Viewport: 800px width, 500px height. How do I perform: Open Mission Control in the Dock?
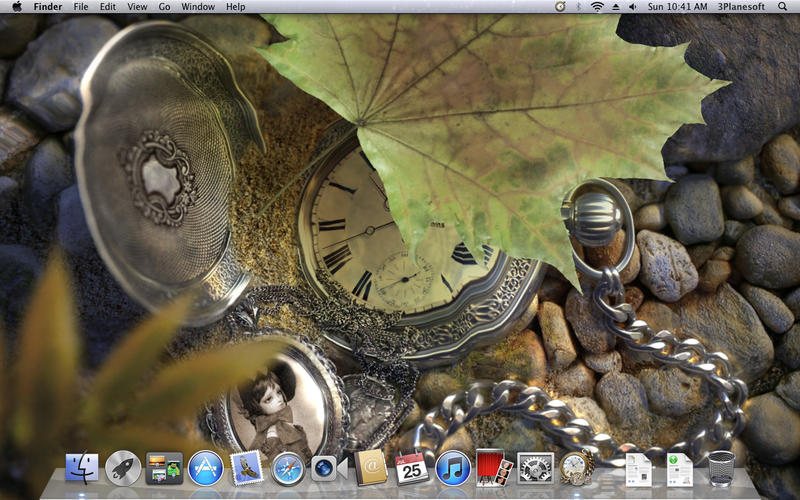click(164, 468)
